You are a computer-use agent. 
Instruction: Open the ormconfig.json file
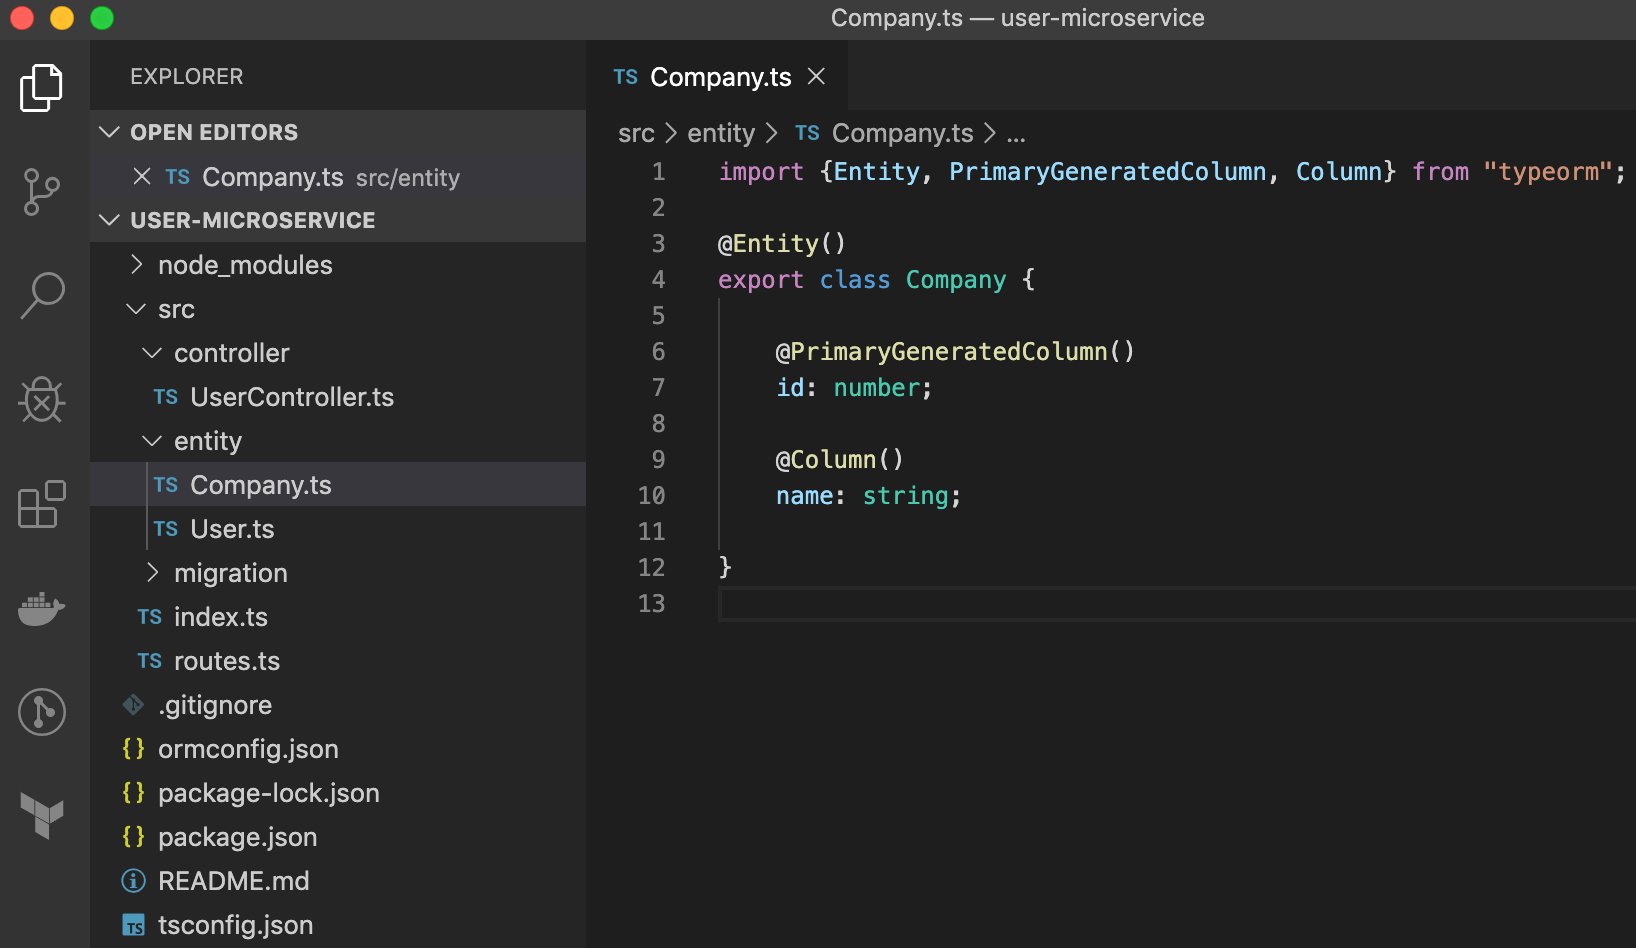248,748
